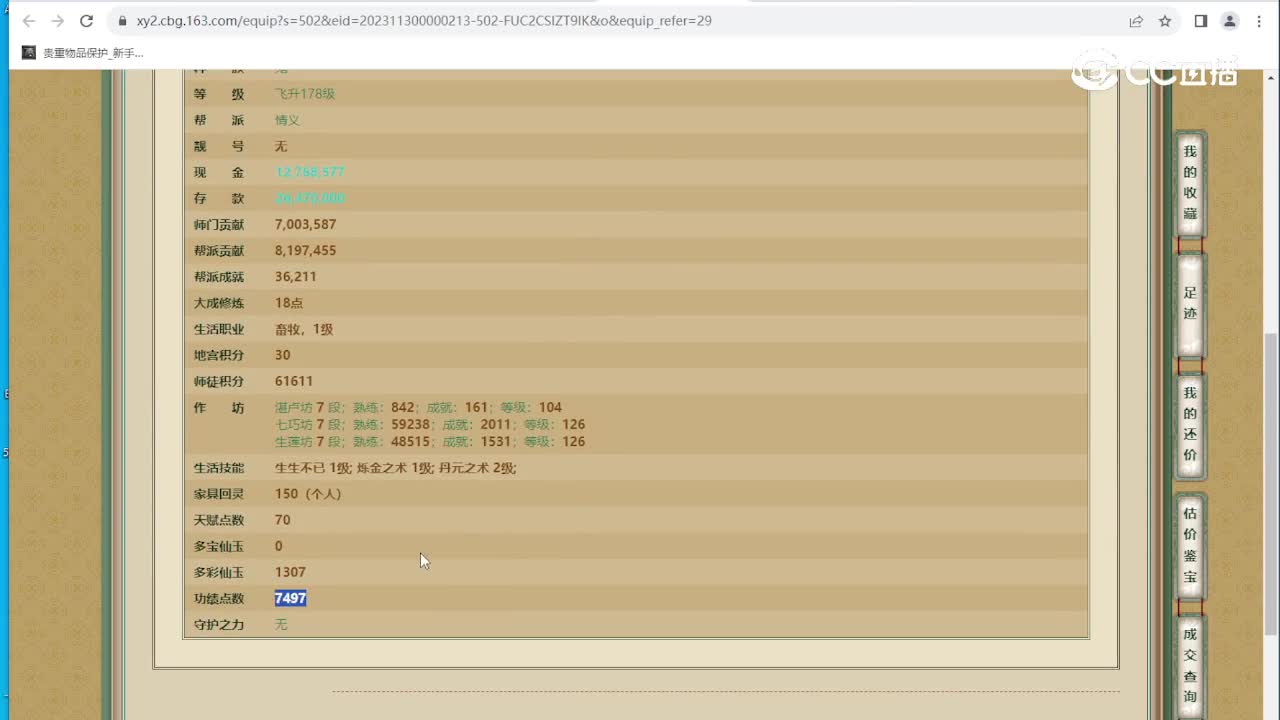Select 师门贡献 value 7,003,587

[x=306, y=224]
